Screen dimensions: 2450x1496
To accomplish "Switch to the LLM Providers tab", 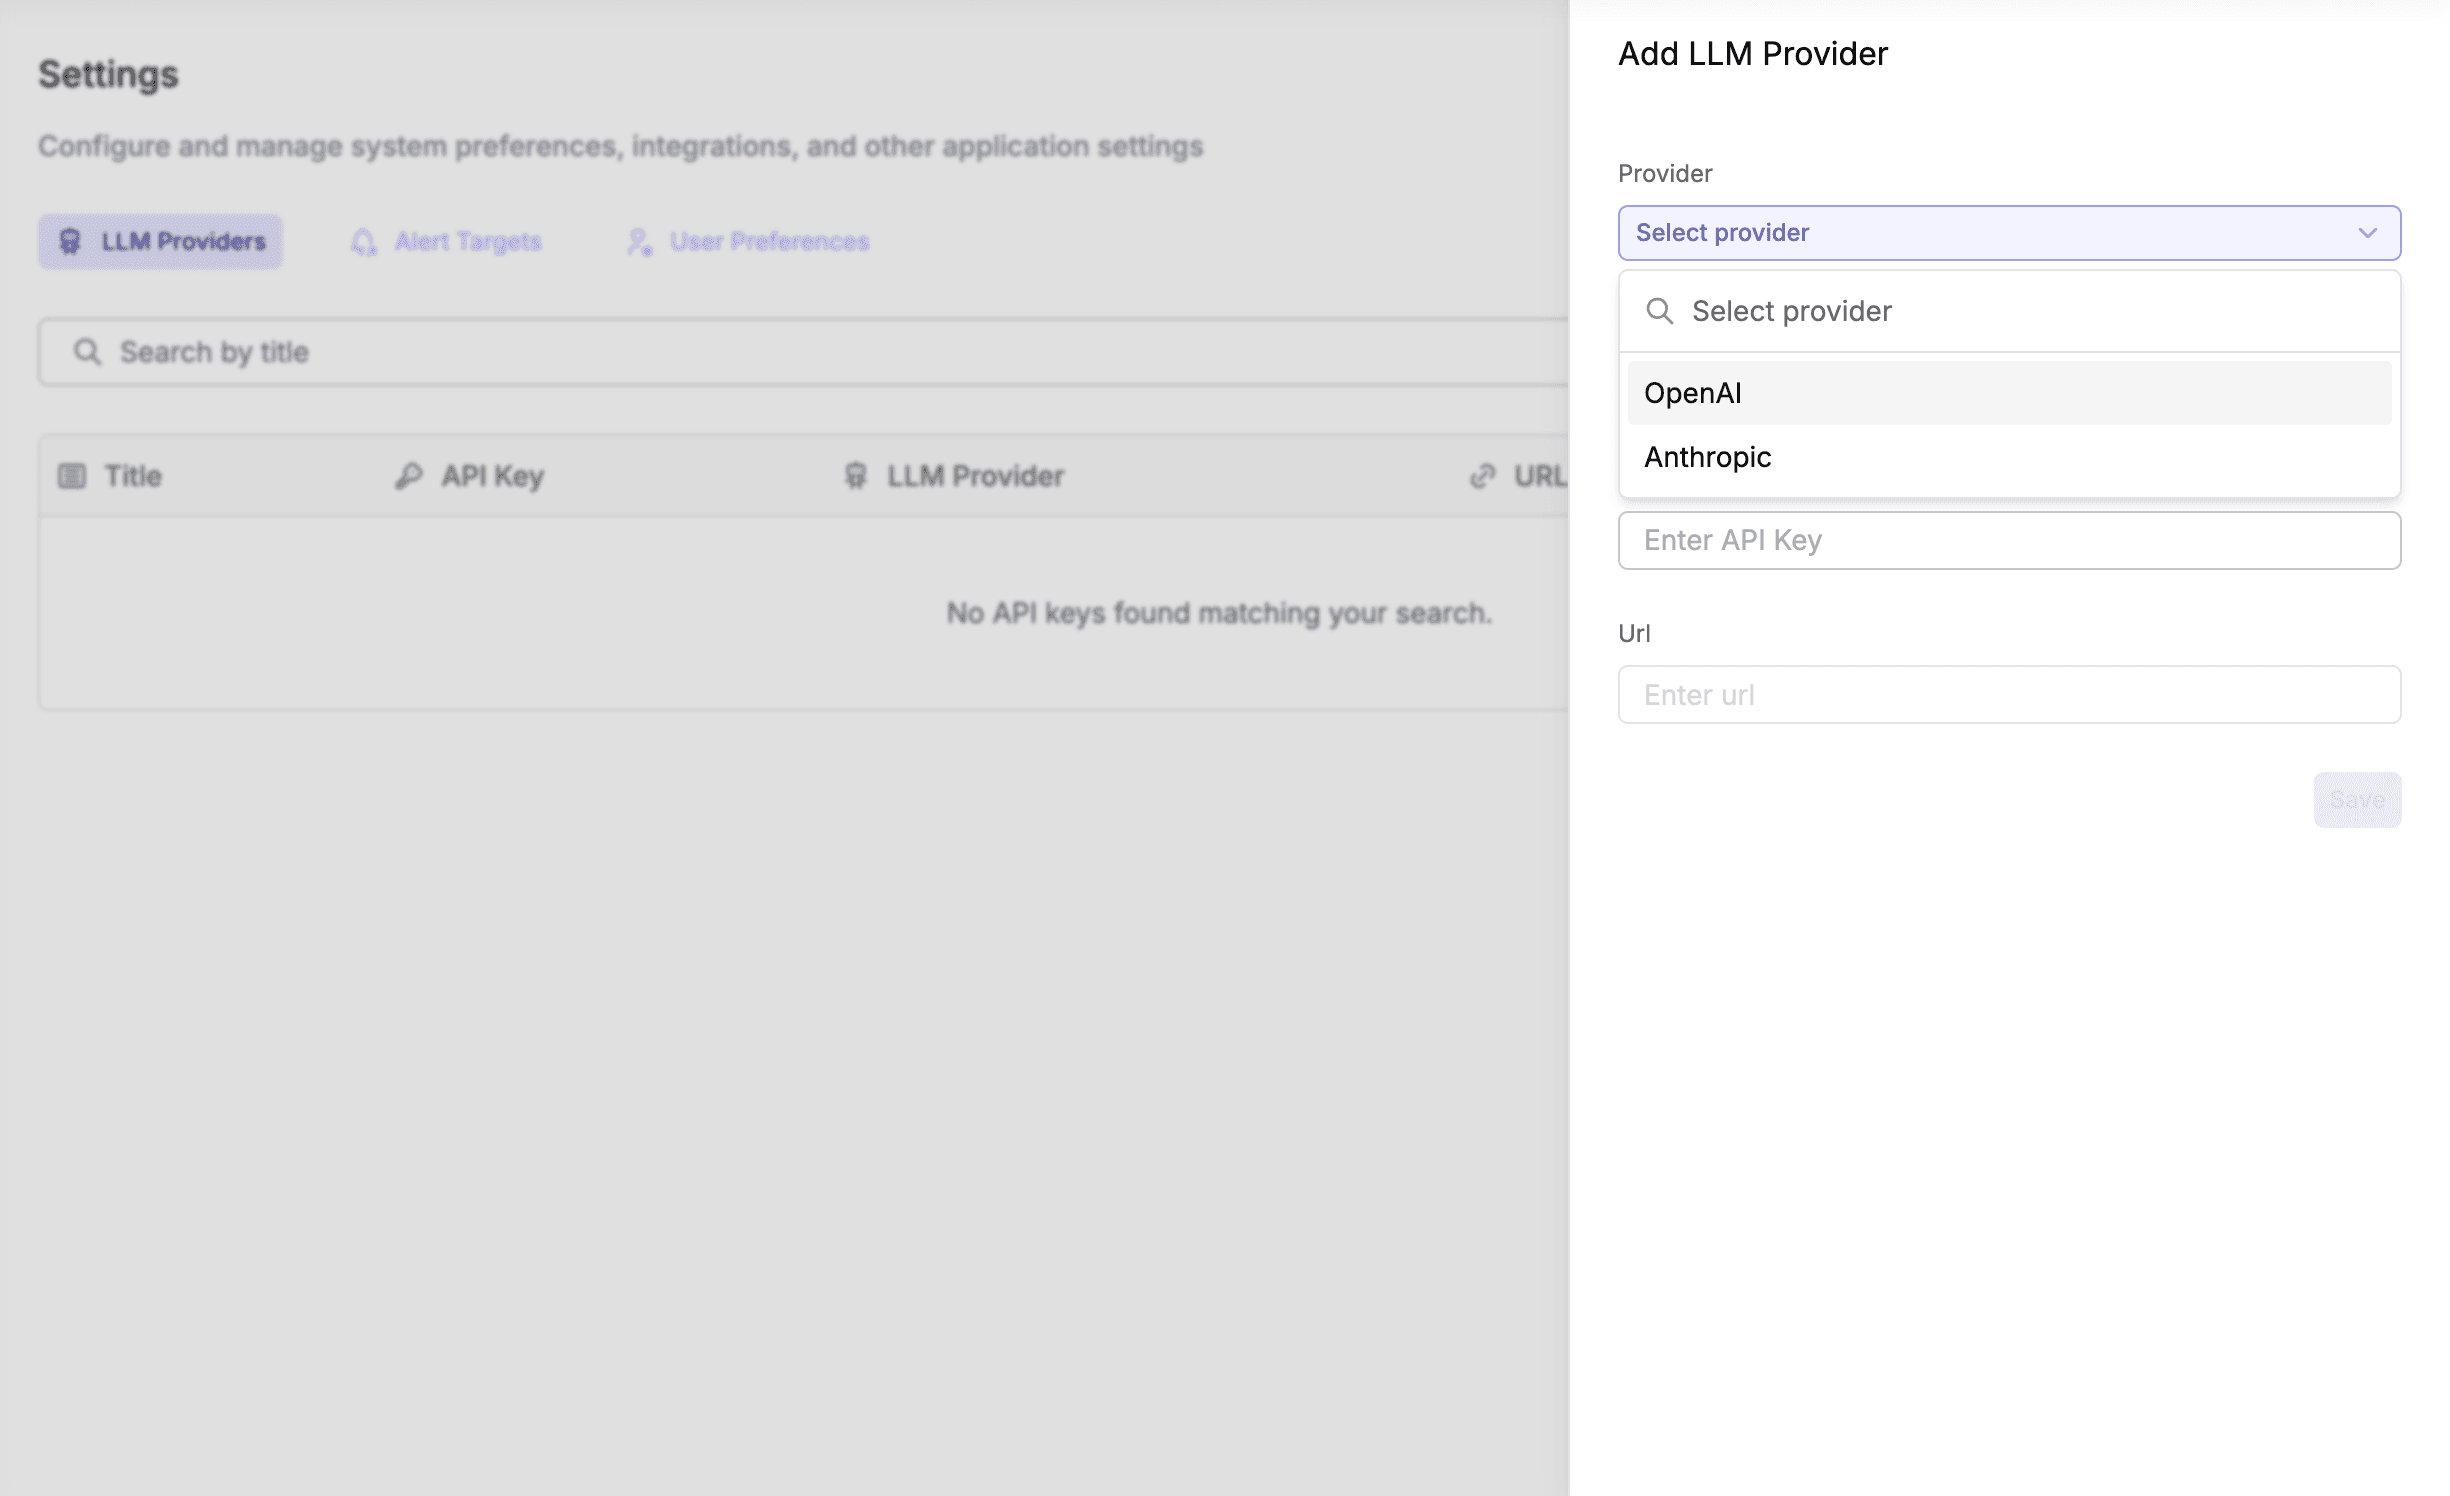I will tap(161, 241).
